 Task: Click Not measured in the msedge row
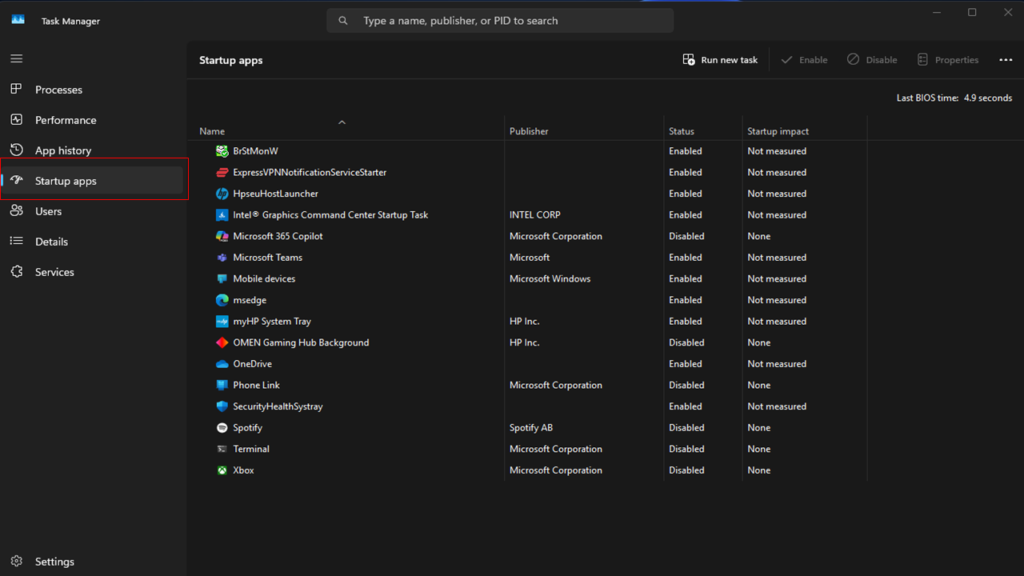click(x=776, y=300)
